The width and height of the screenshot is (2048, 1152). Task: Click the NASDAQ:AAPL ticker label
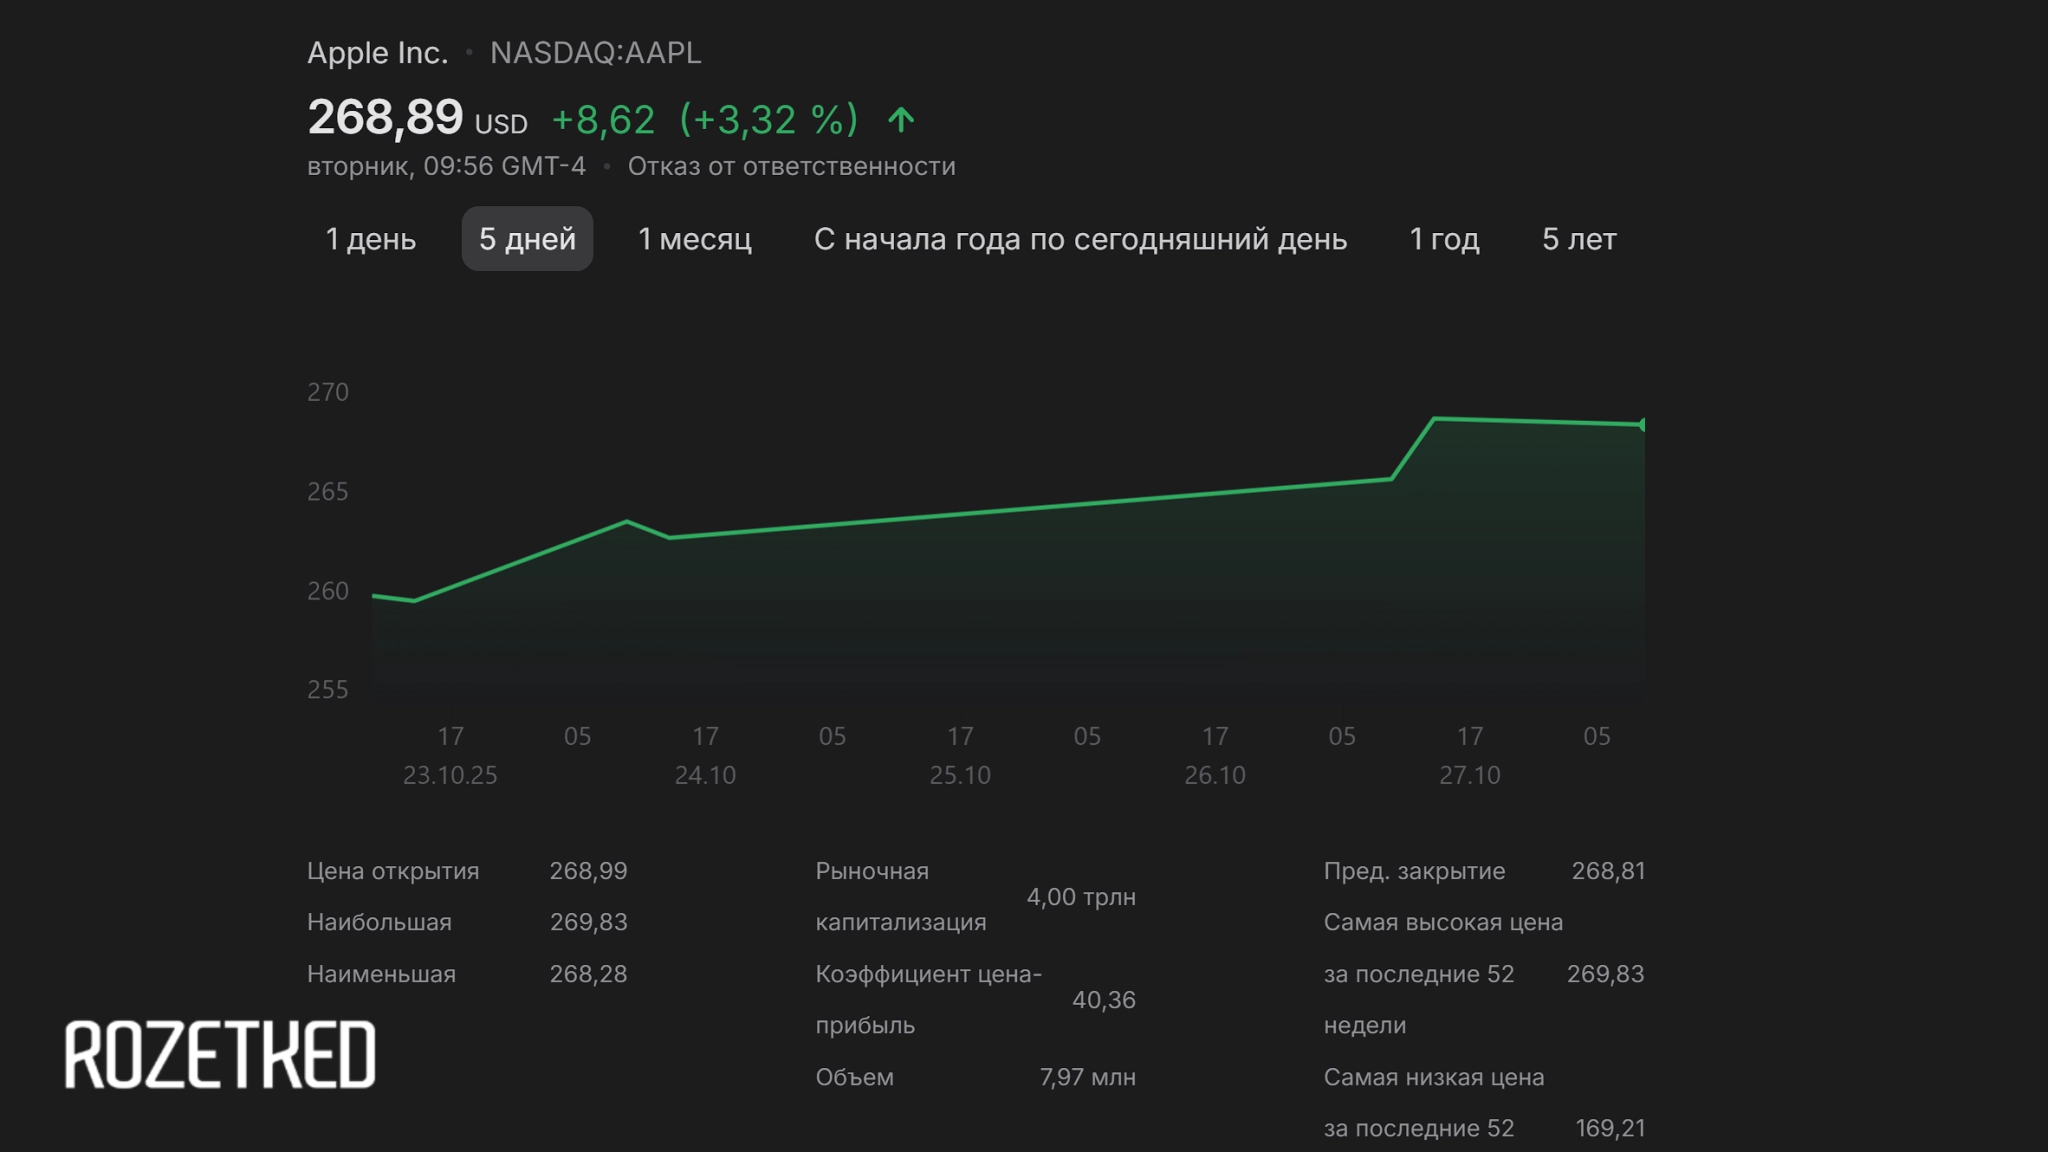[595, 52]
